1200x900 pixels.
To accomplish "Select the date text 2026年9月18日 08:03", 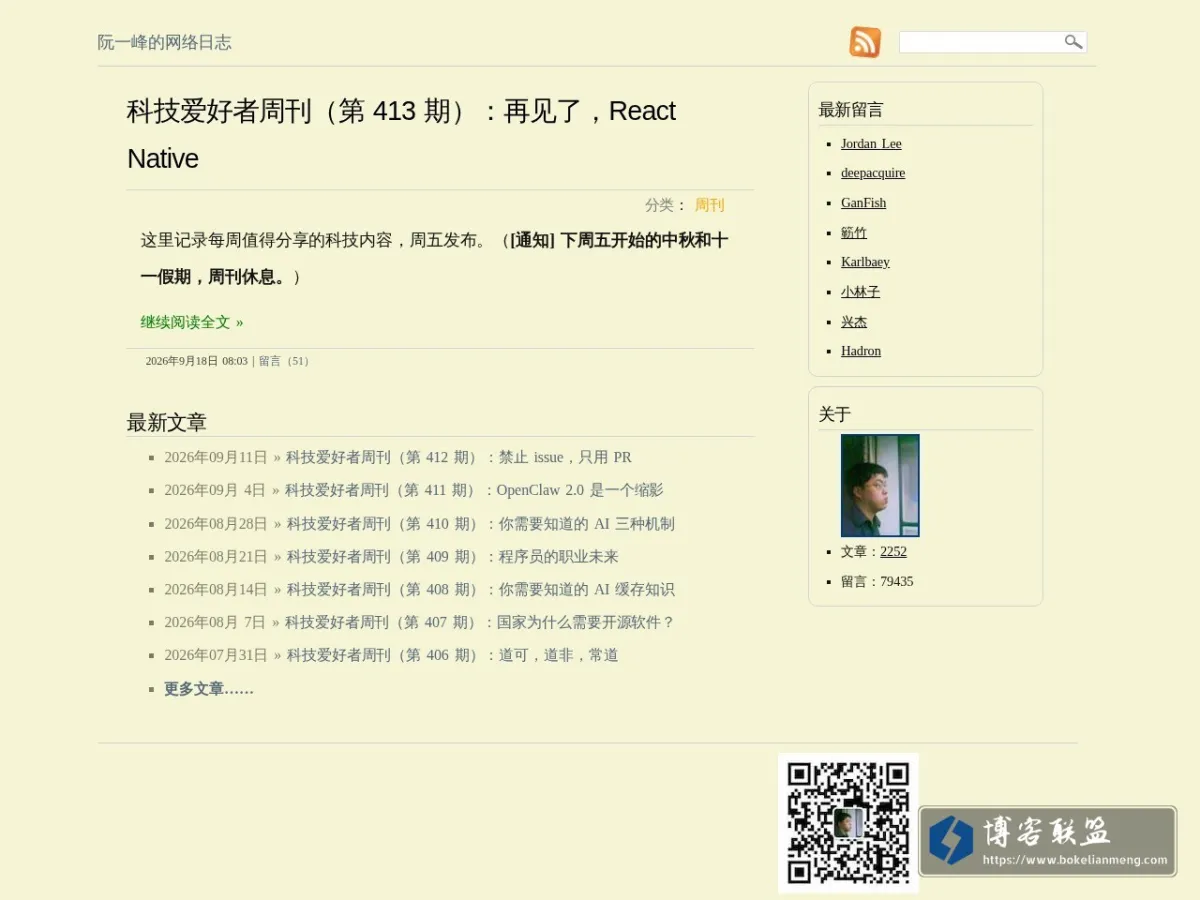I will pyautogui.click(x=196, y=361).
